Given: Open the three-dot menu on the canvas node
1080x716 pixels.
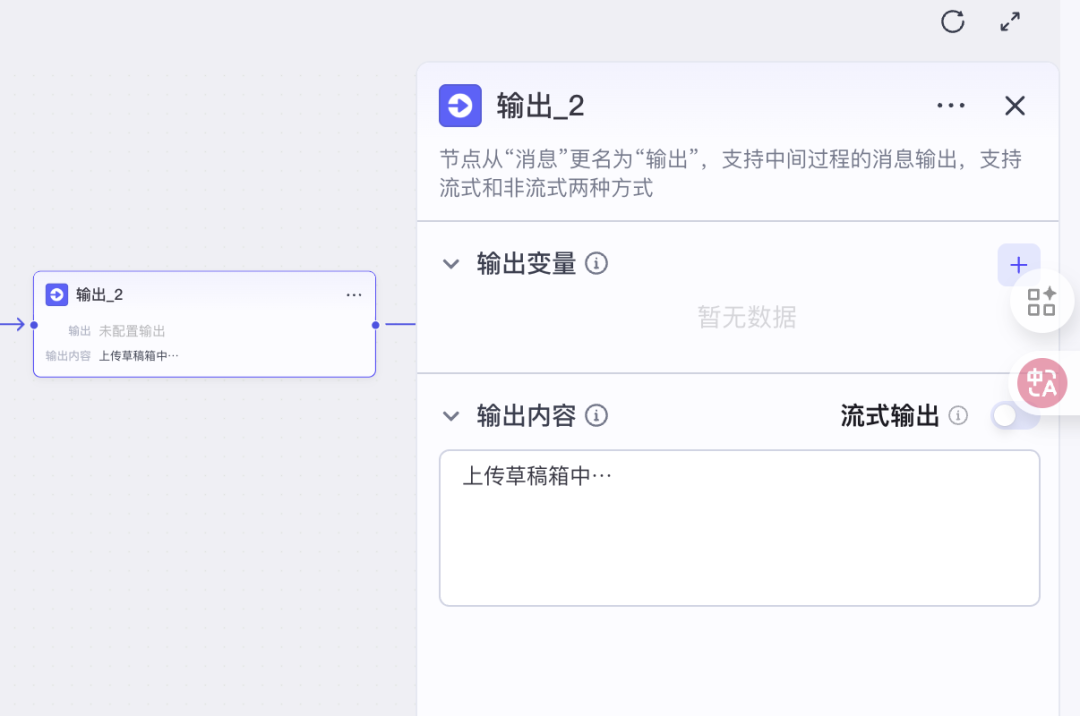Looking at the screenshot, I should (x=354, y=295).
